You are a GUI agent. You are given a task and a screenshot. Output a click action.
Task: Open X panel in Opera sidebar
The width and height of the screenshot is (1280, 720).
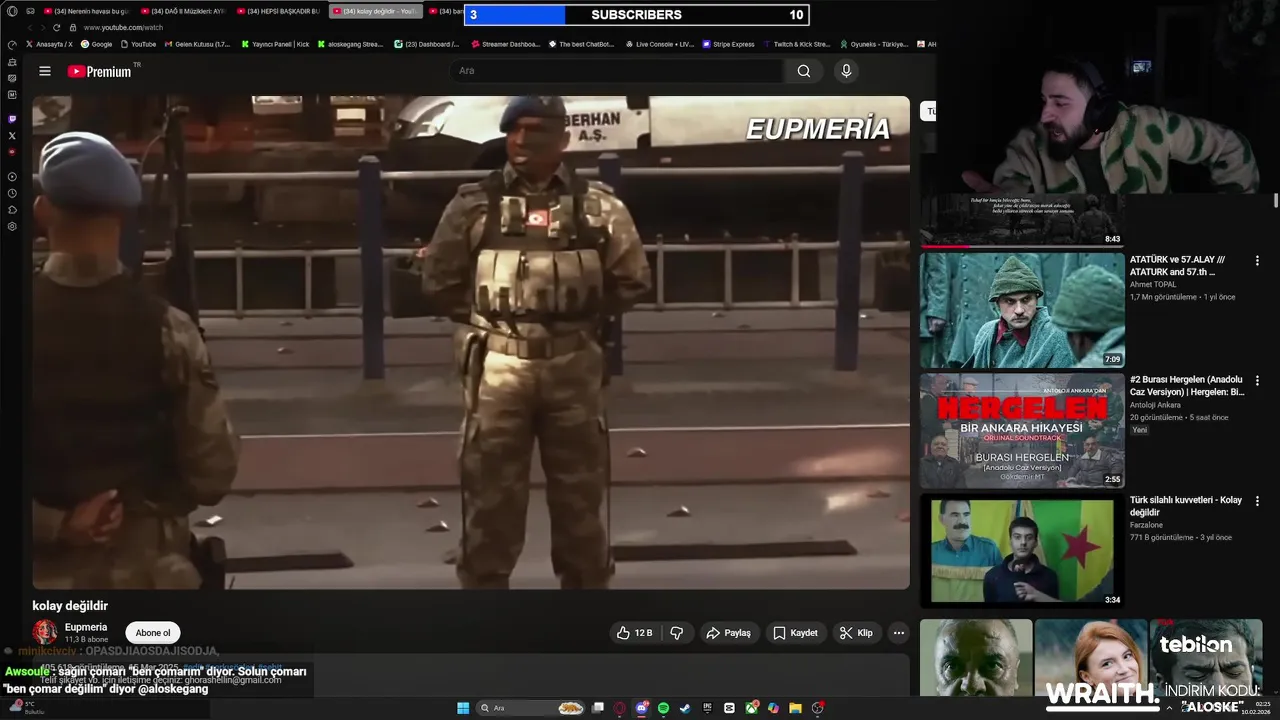pos(12,135)
